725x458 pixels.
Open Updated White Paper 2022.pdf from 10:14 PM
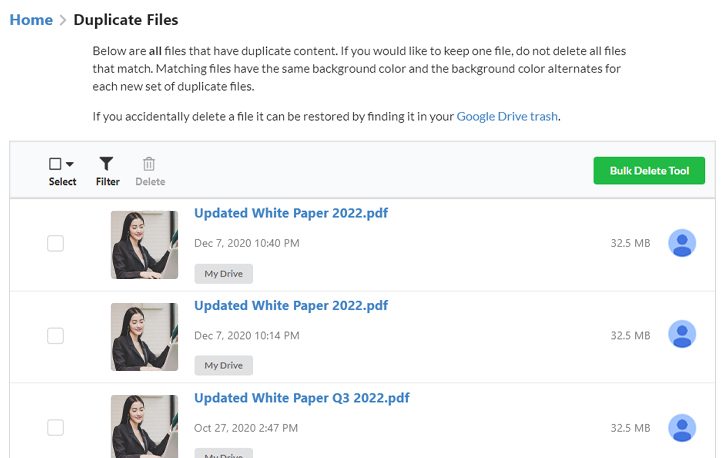pyautogui.click(x=291, y=305)
